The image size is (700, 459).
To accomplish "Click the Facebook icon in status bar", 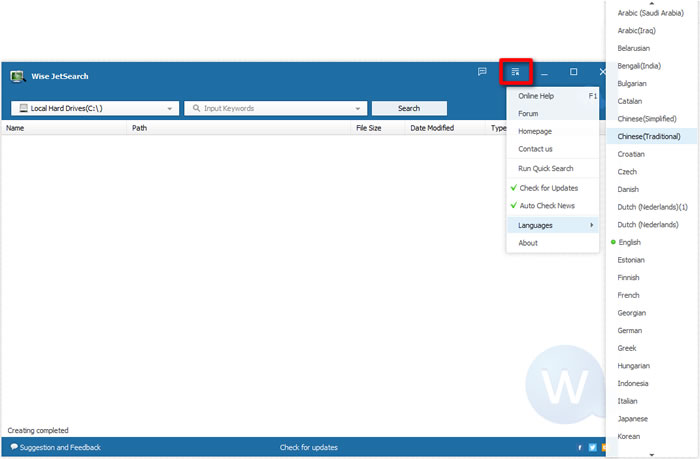I will click(x=580, y=447).
